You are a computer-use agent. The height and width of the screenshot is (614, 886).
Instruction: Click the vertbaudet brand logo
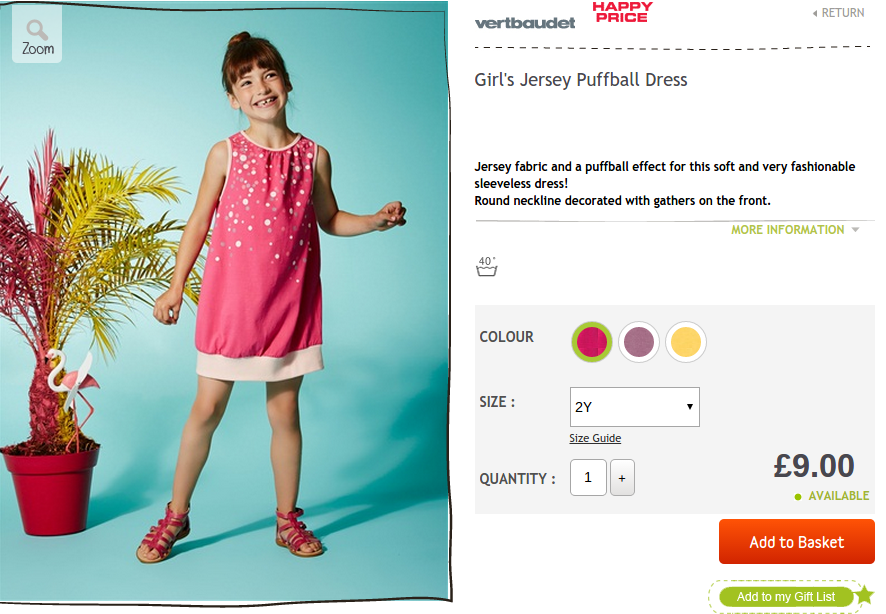[x=525, y=23]
